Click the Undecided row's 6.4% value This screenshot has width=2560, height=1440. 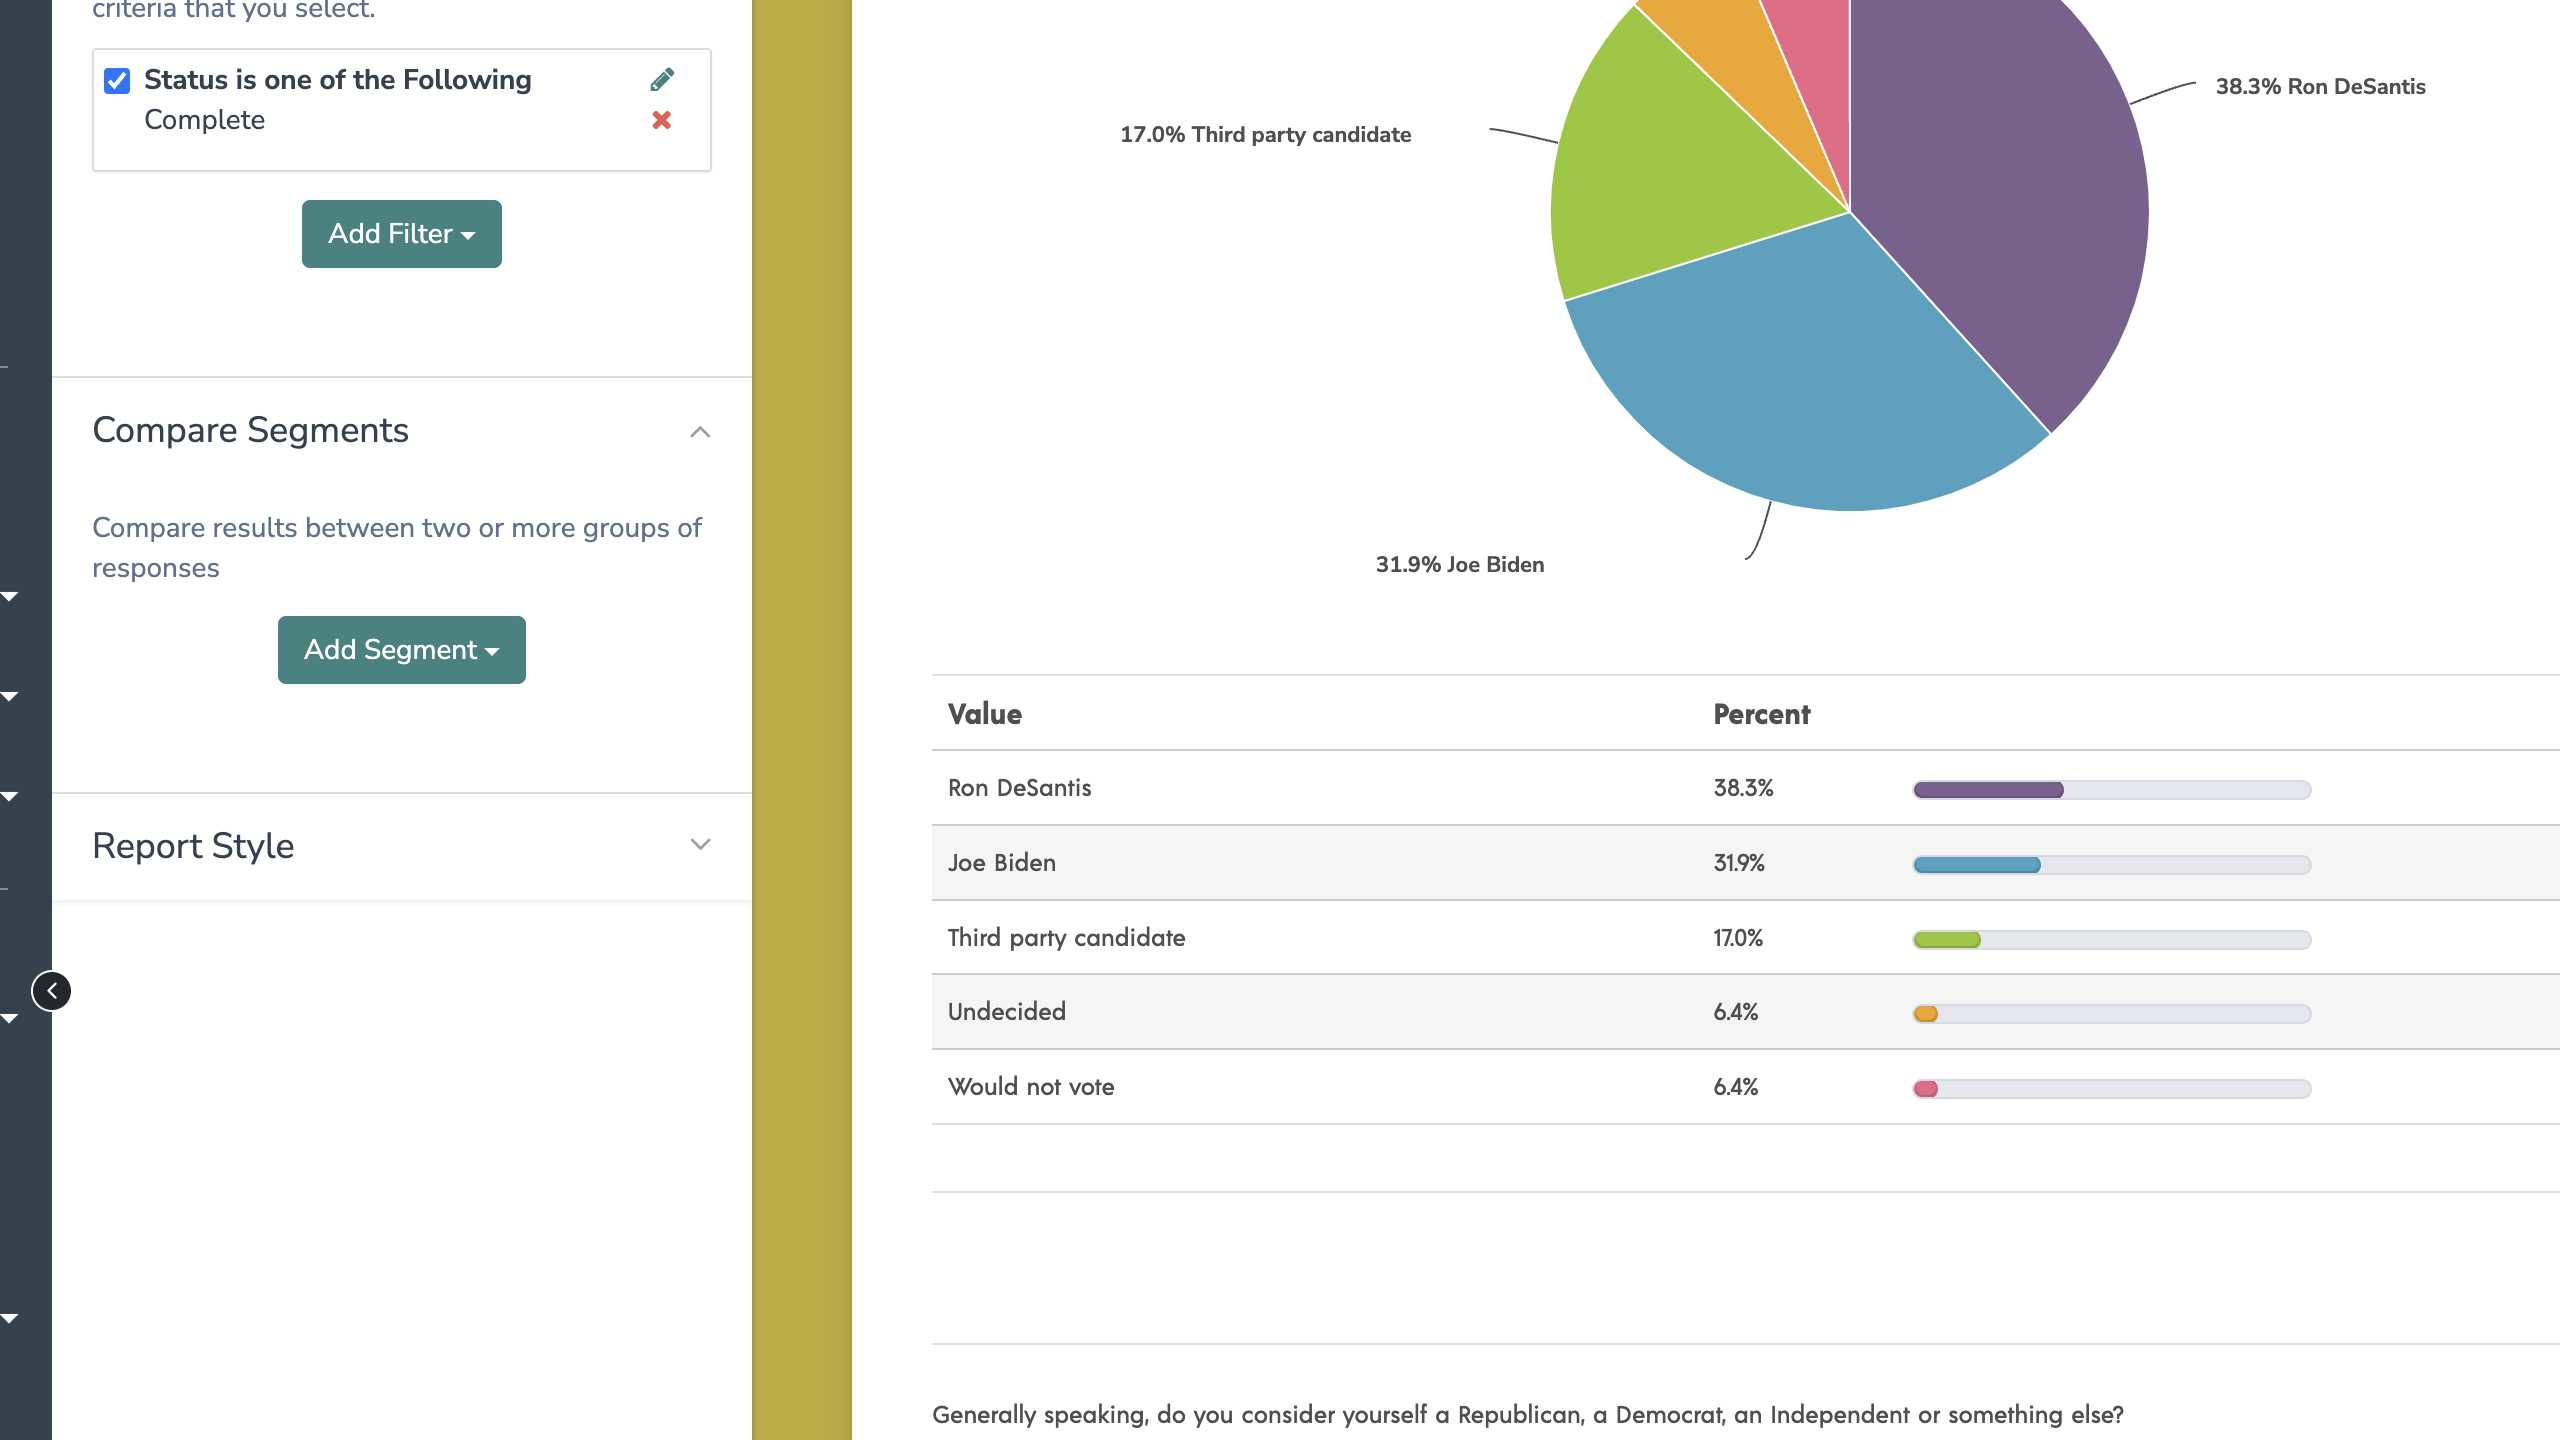[1736, 1012]
